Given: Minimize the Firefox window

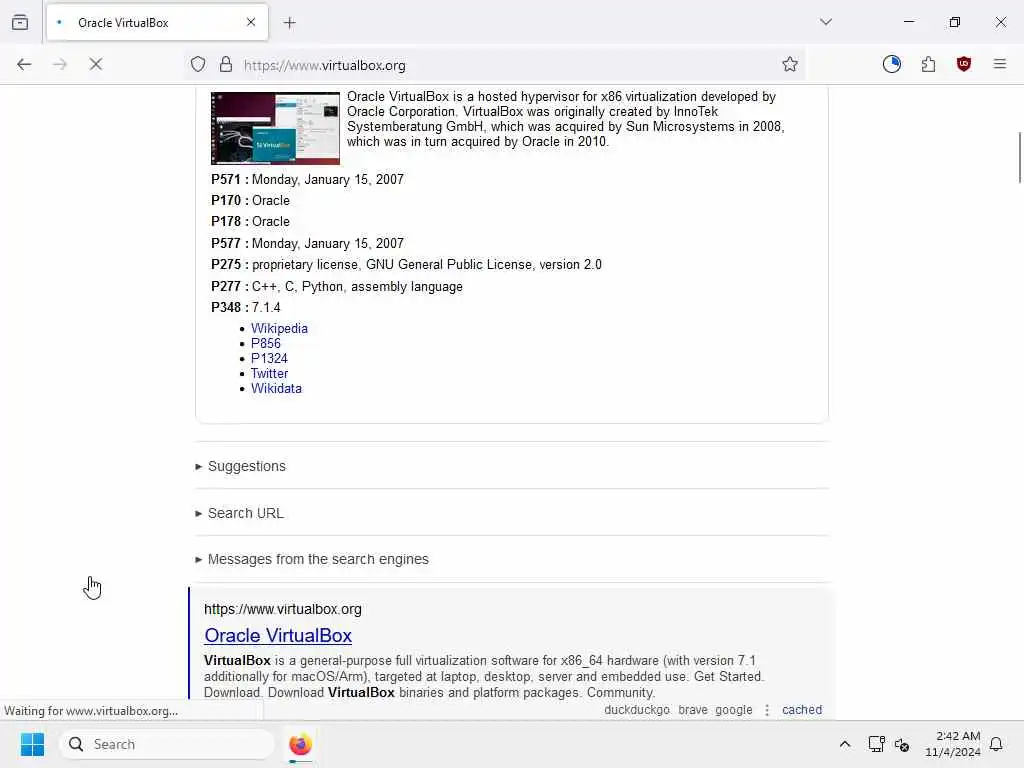Looking at the screenshot, I should click(908, 22).
